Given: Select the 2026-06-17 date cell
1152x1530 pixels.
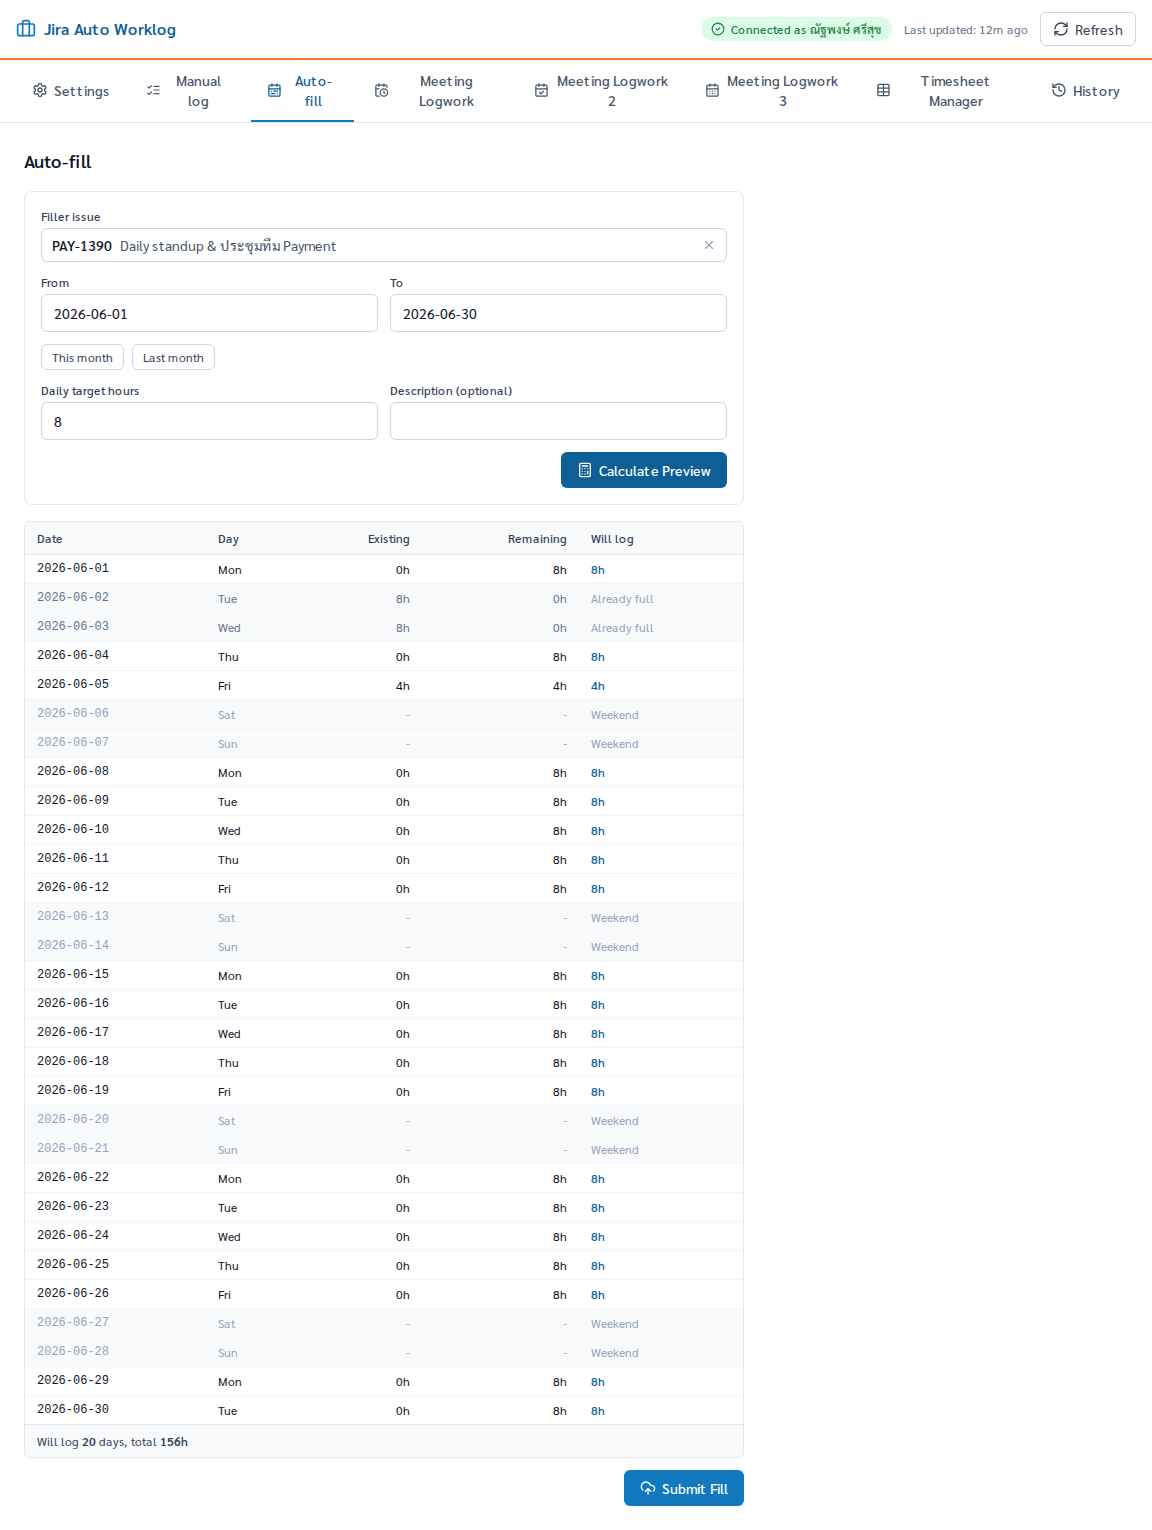Looking at the screenshot, I should pyautogui.click(x=73, y=1032).
